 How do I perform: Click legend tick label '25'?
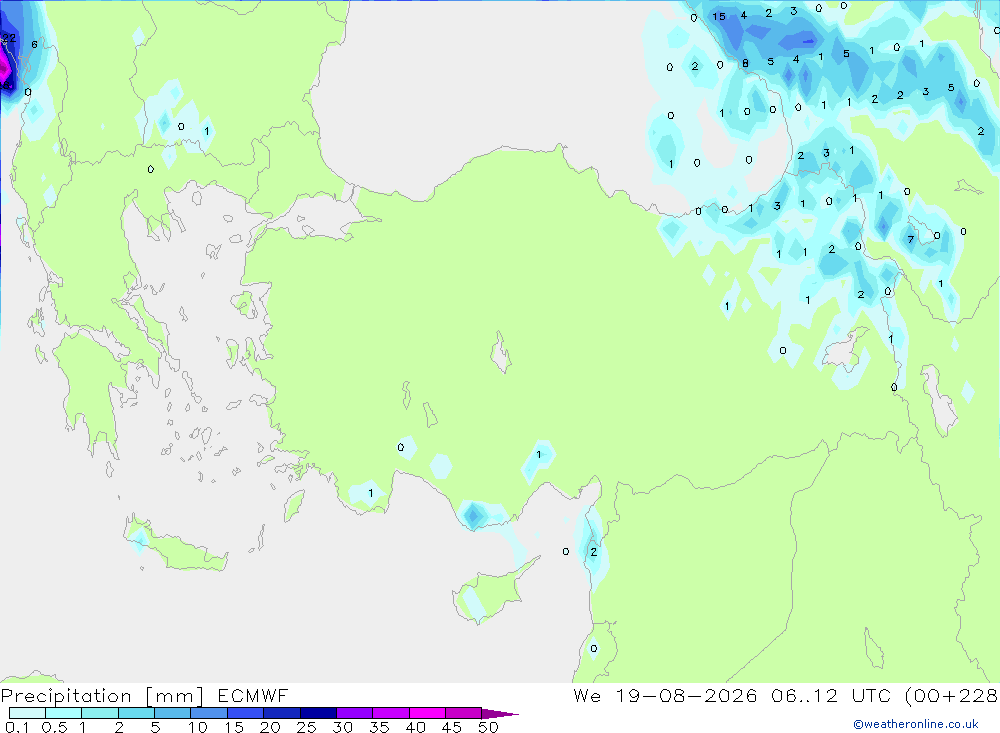pos(307,727)
